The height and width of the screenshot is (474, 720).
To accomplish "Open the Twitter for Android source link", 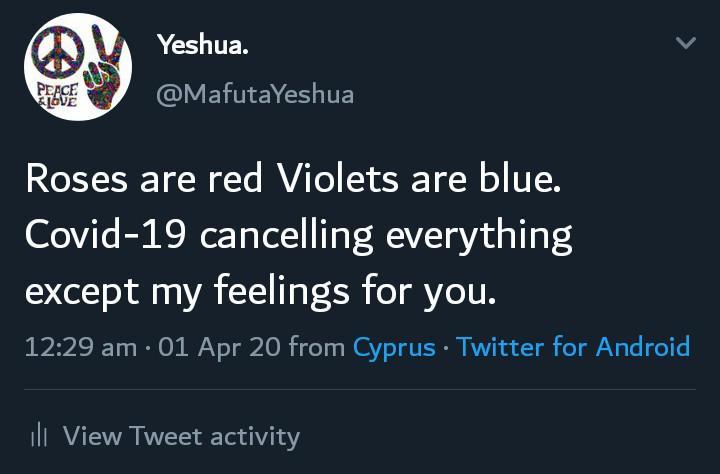I will coord(573,348).
